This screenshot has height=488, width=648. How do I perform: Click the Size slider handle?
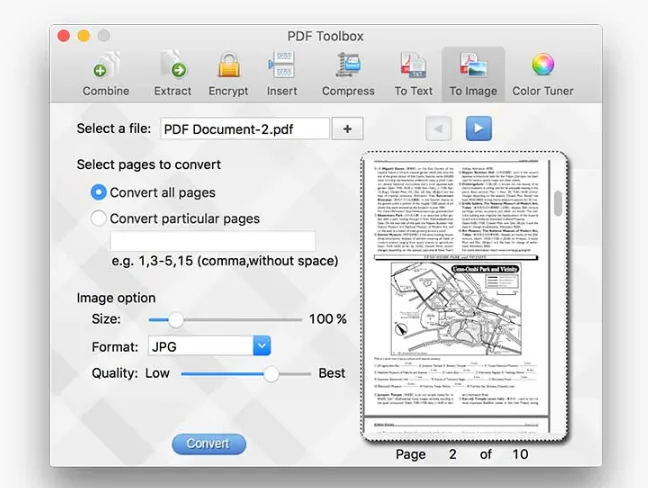pos(176,320)
